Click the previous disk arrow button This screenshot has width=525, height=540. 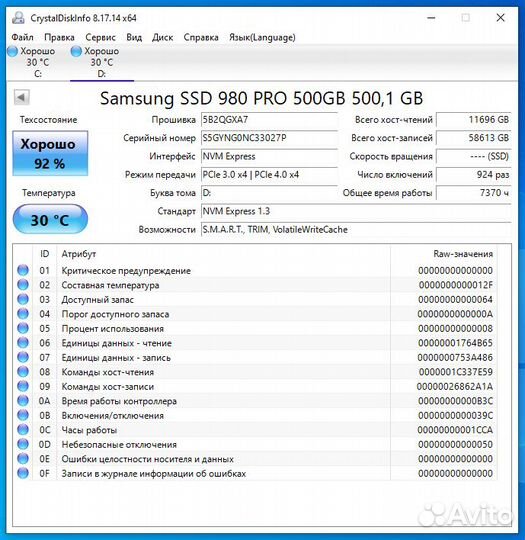pos(21,97)
